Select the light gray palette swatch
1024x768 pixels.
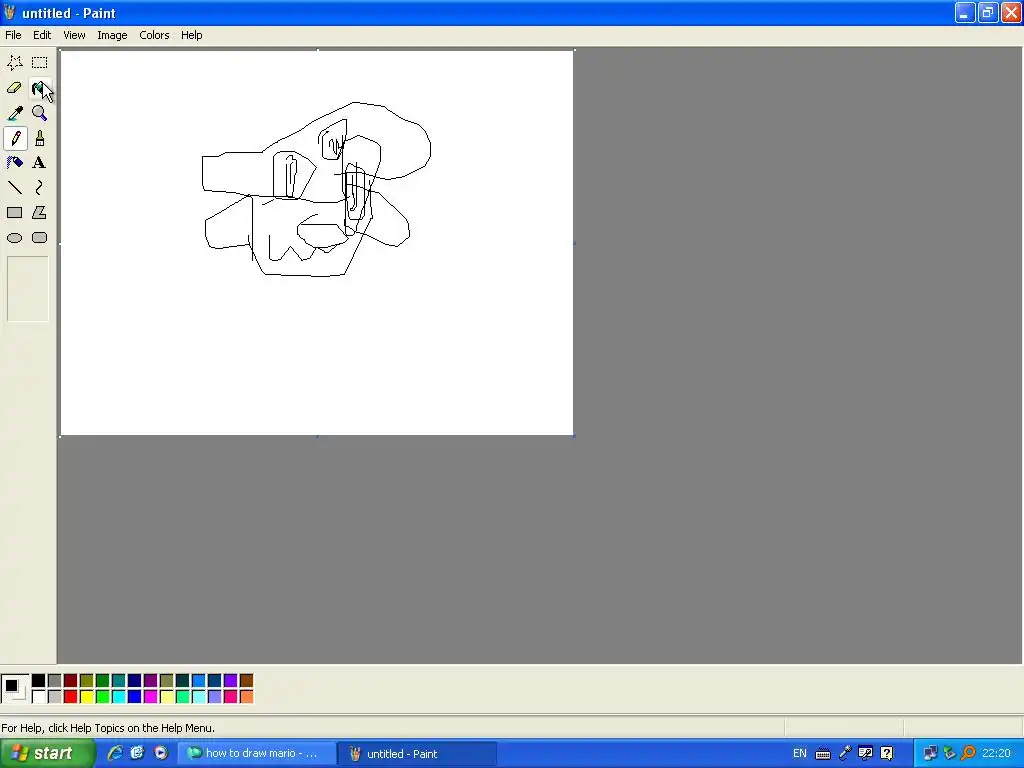(54, 697)
